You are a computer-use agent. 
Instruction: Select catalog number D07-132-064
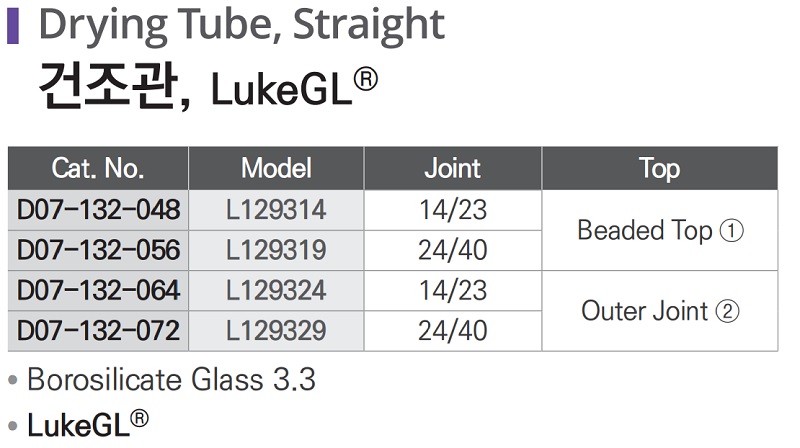99,290
